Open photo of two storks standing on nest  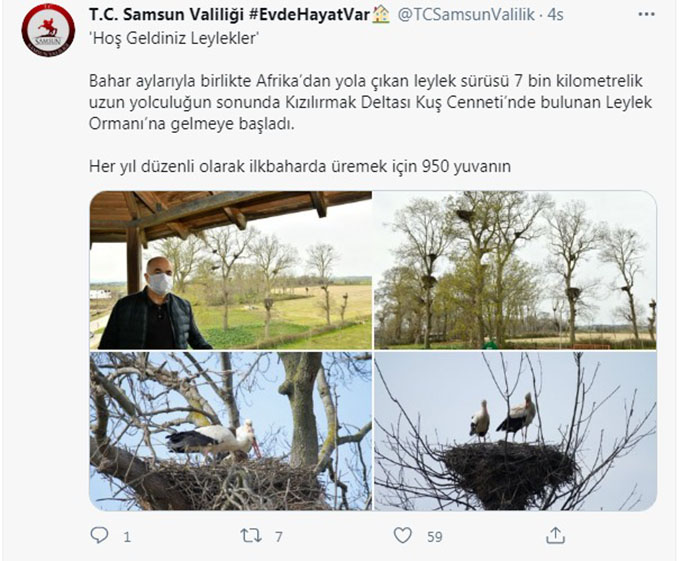(x=515, y=431)
